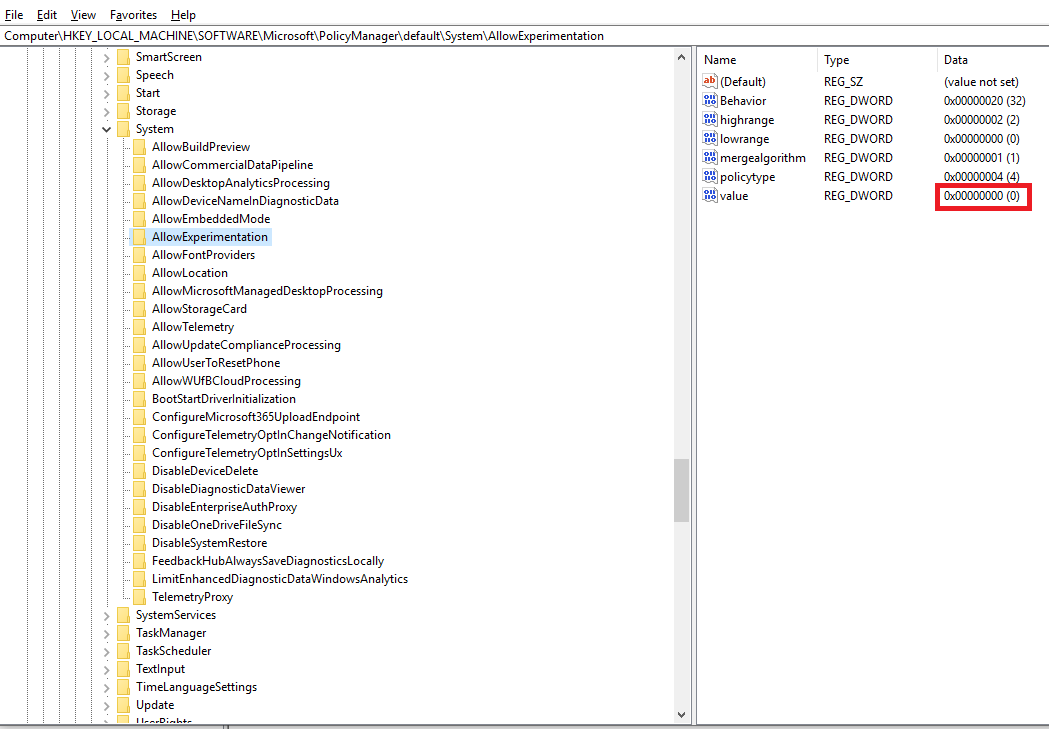Viewport: 1049px width, 729px height.
Task: Select the LimitEnhancedDiagnosticDataWindowsAnalytics key
Action: (280, 580)
